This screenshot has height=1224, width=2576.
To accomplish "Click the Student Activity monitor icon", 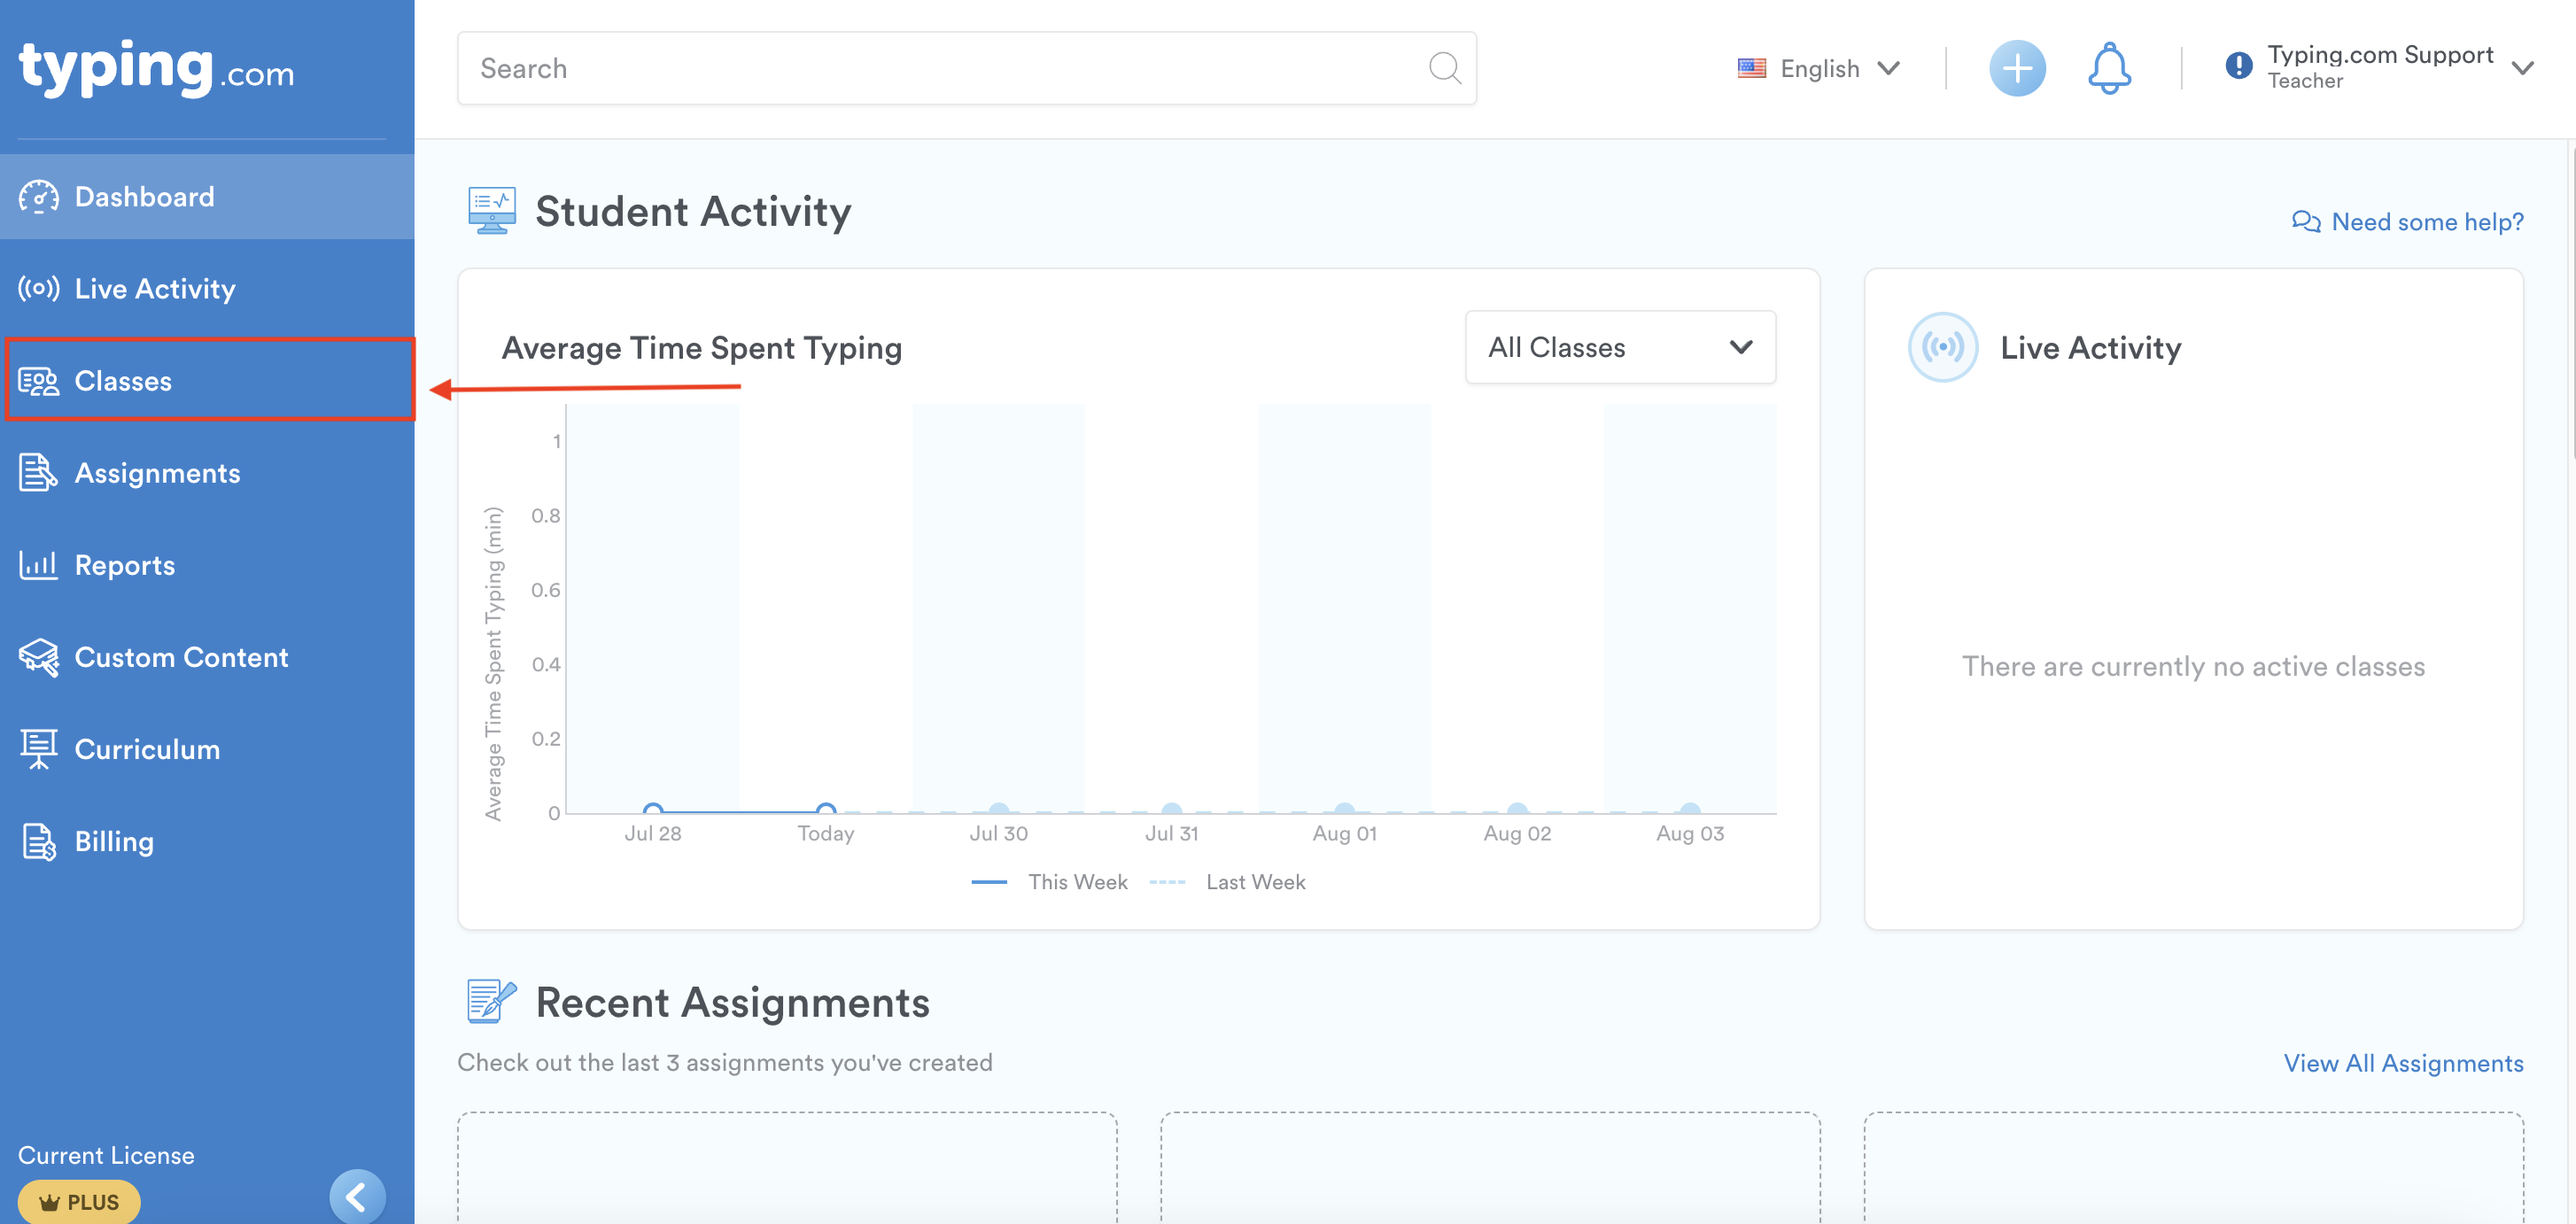I will (x=492, y=211).
